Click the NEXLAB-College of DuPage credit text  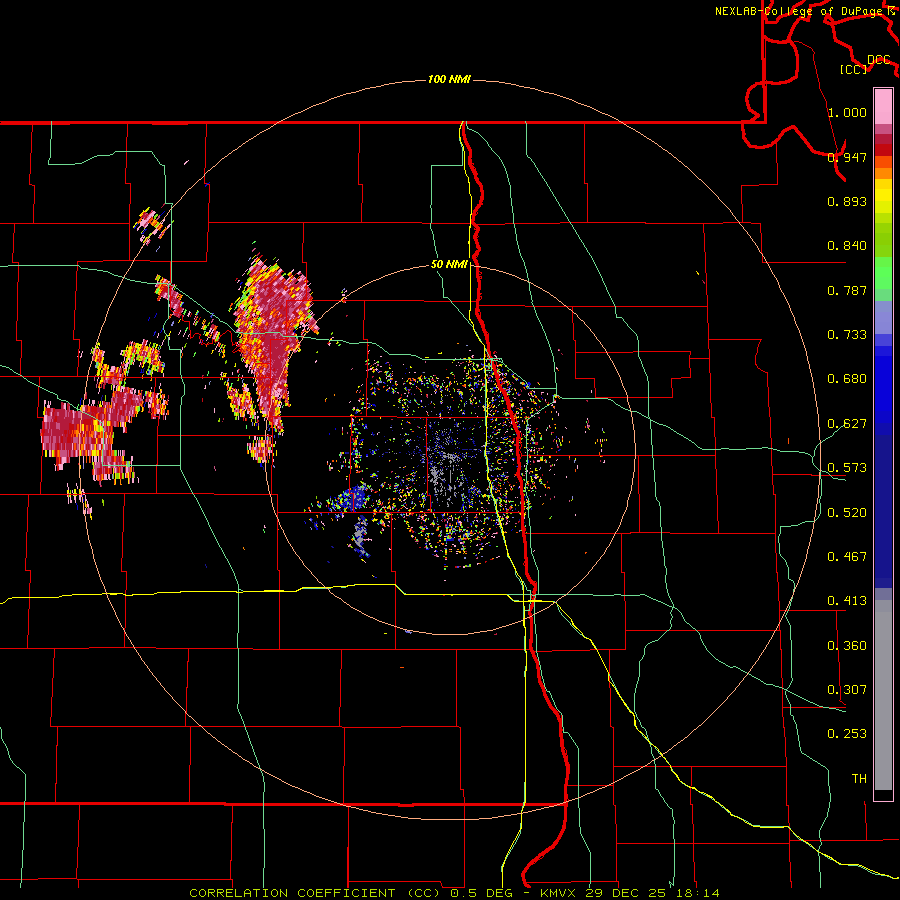pos(800,11)
